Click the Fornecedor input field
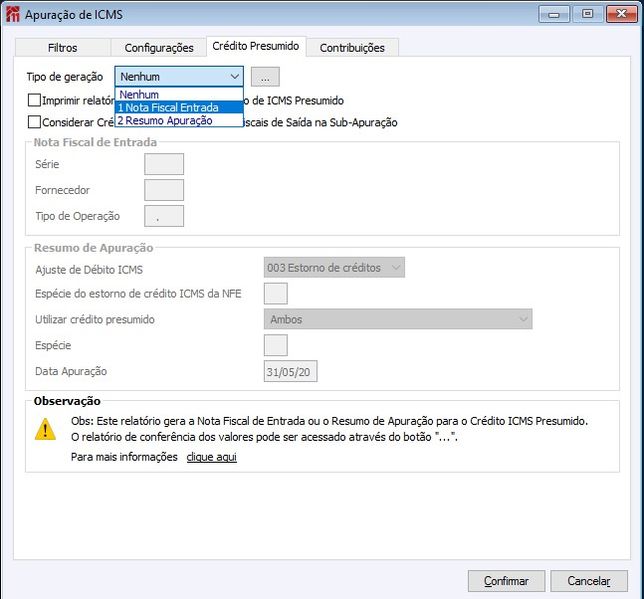 point(164,190)
